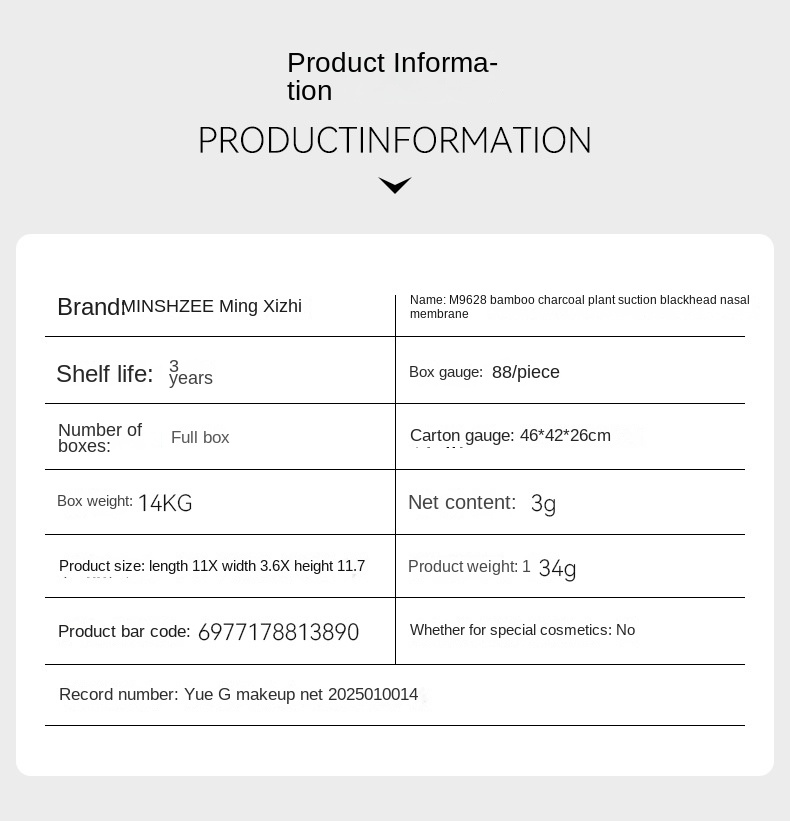Click the PRODUCTINFORMATION heading
790x821 pixels.
click(x=395, y=140)
